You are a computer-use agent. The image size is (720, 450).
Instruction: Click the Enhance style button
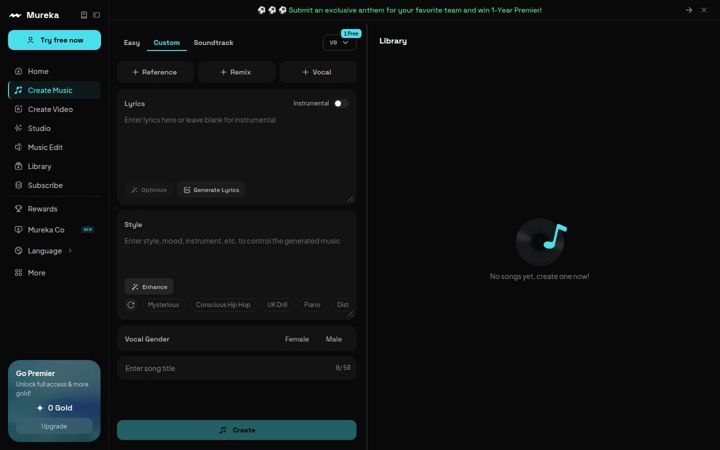point(149,287)
